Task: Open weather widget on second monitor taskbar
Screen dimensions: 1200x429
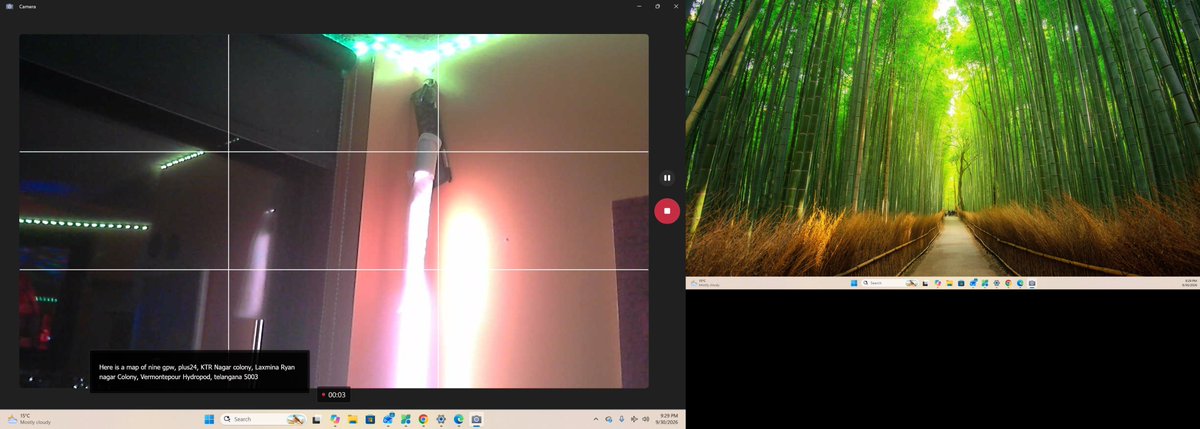Action: click(705, 283)
